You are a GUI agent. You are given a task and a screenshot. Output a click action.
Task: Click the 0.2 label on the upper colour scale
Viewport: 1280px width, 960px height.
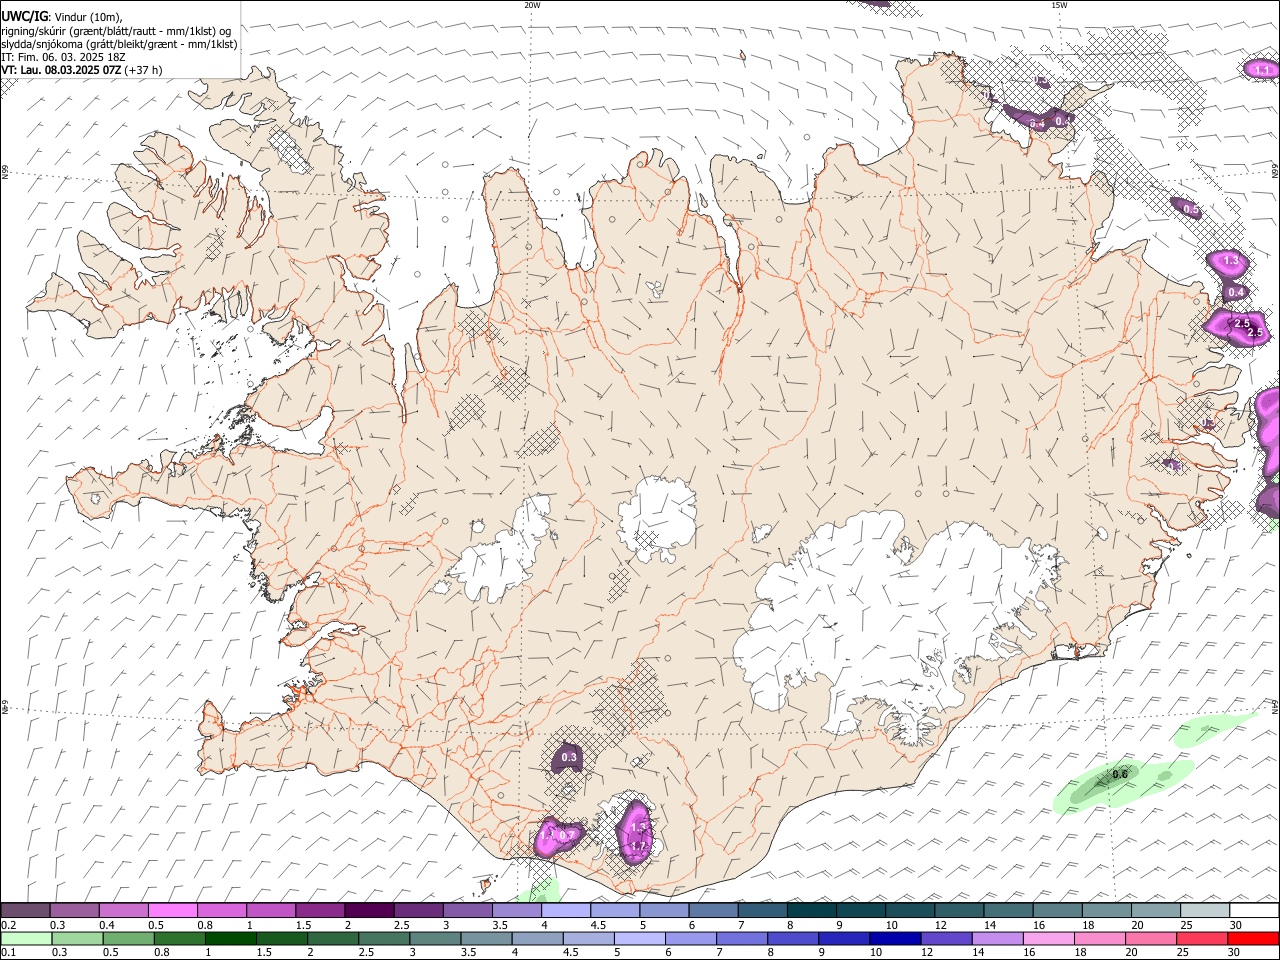(9, 925)
